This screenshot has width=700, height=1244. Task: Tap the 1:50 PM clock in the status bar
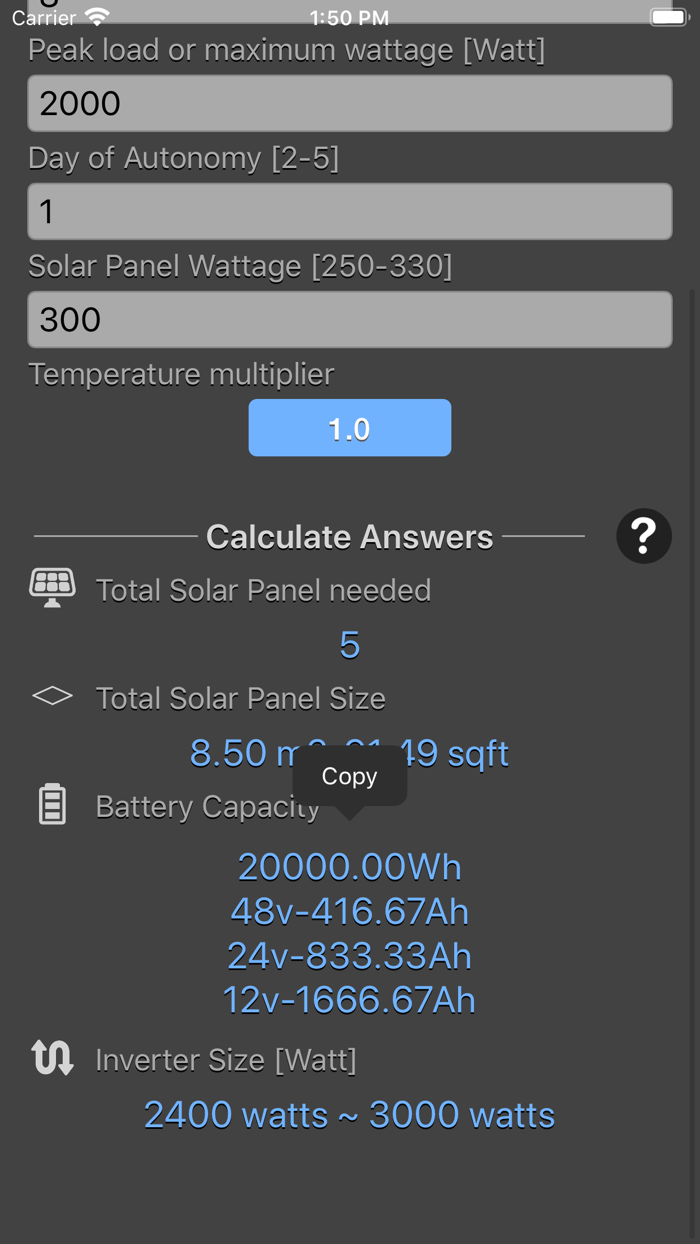pos(349,17)
